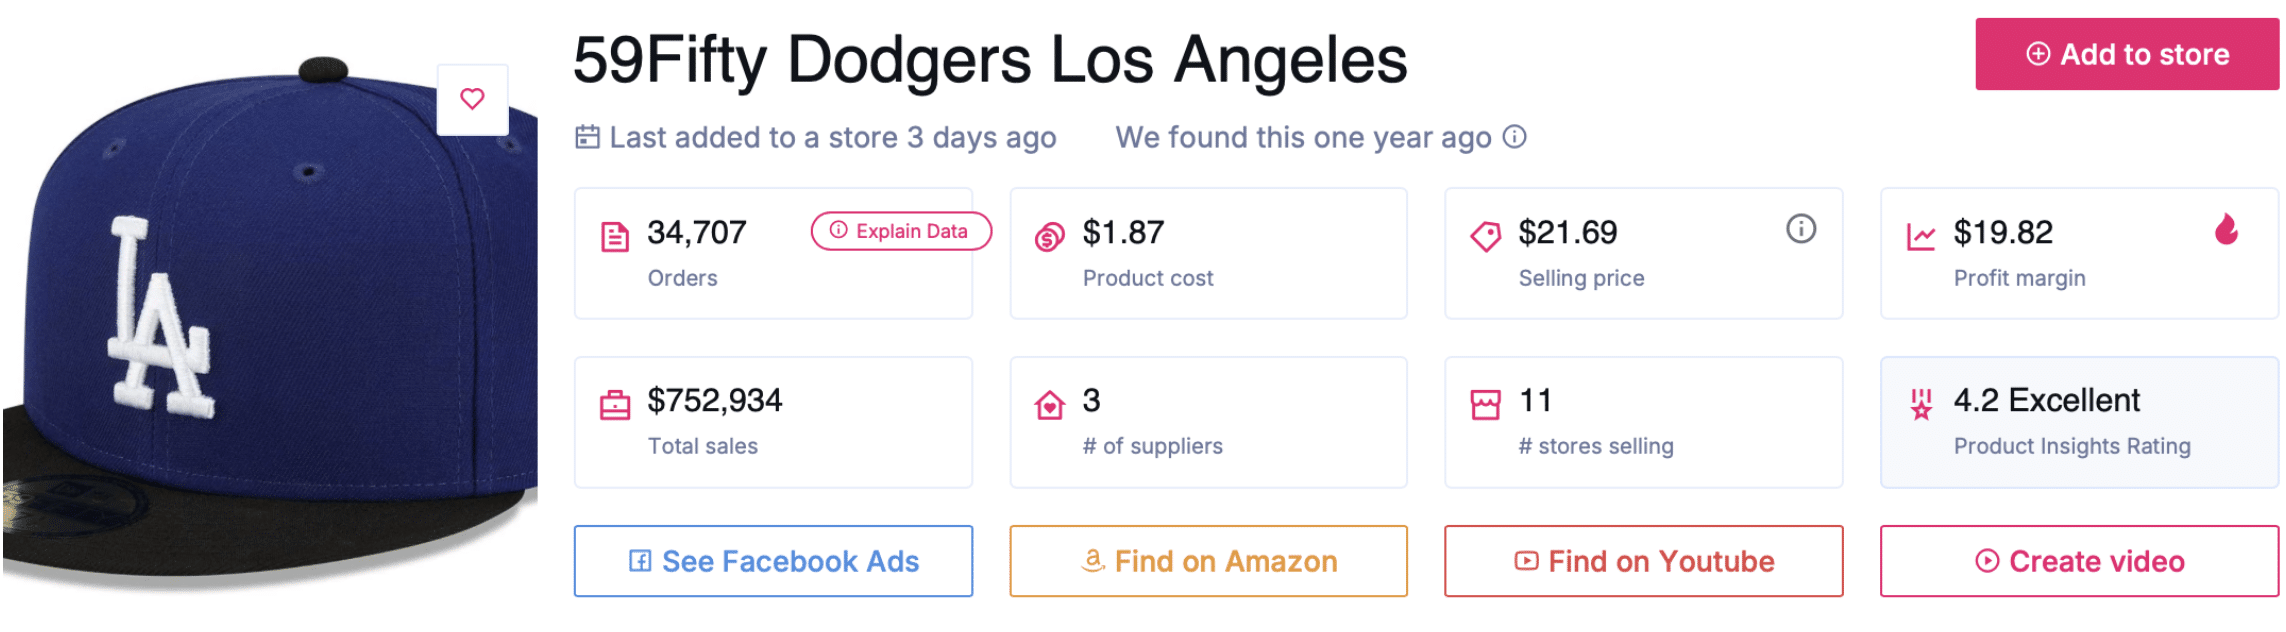Open See Facebook Ads
The image size is (2286, 632).
click(x=773, y=561)
